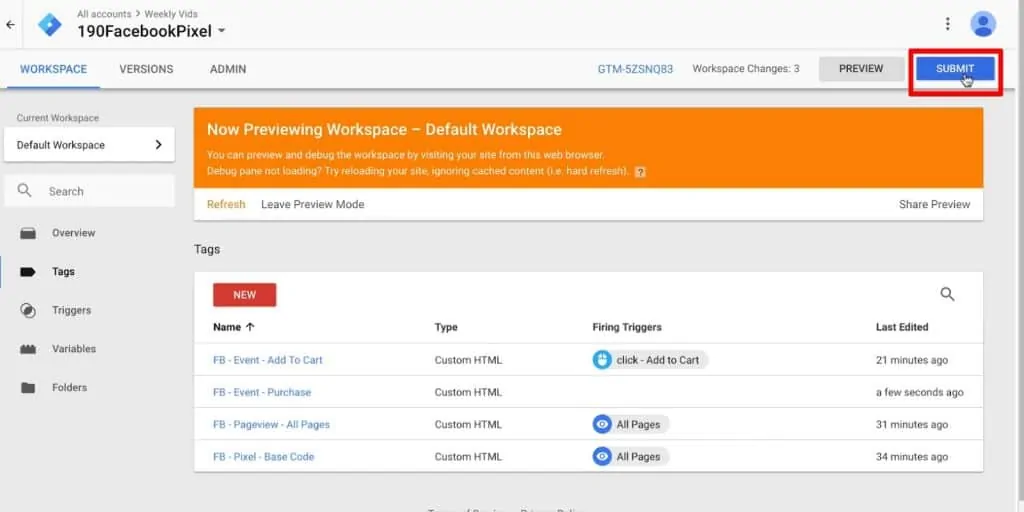
Task: Click the GTM-5ZSNQ83 container ID
Action: pos(635,69)
